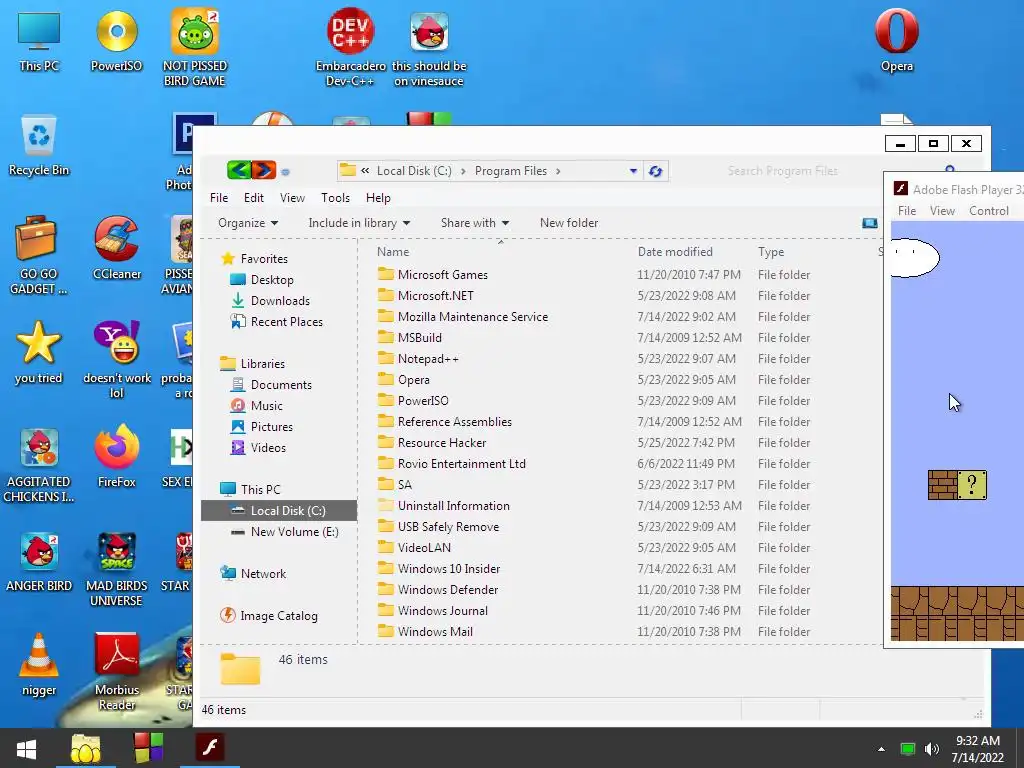Open the 'you tried' star icon

(x=39, y=353)
